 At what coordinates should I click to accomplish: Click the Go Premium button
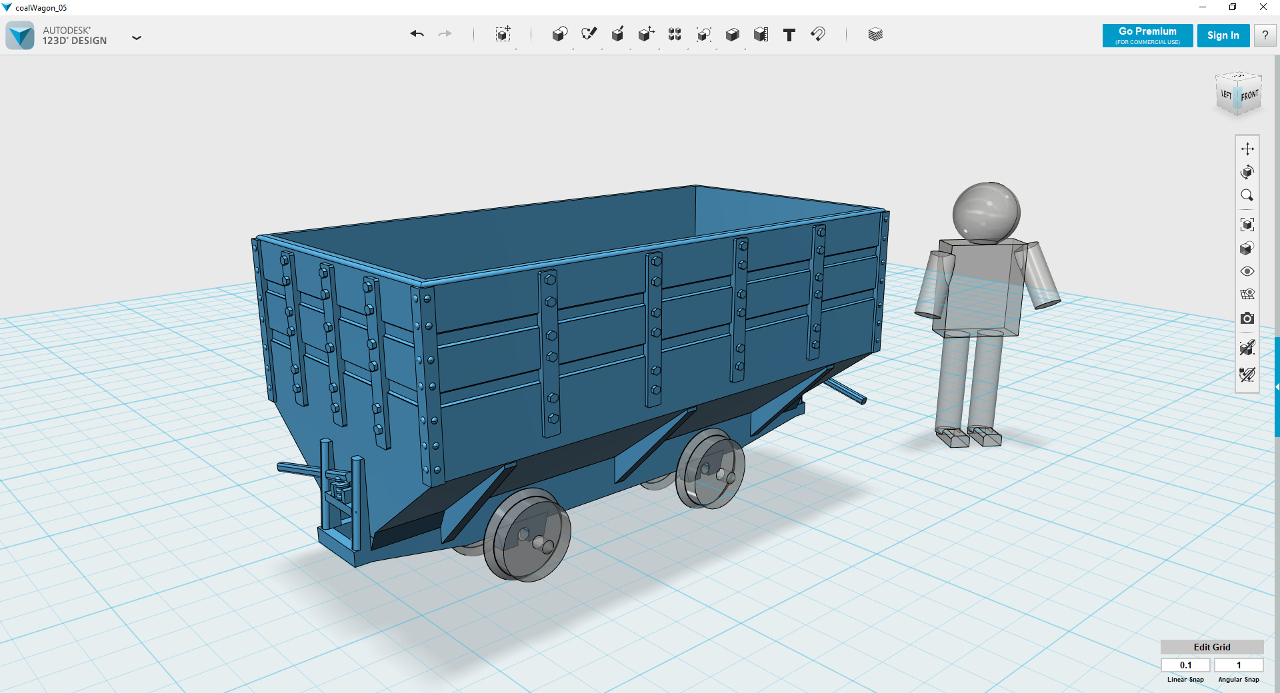tap(1148, 35)
